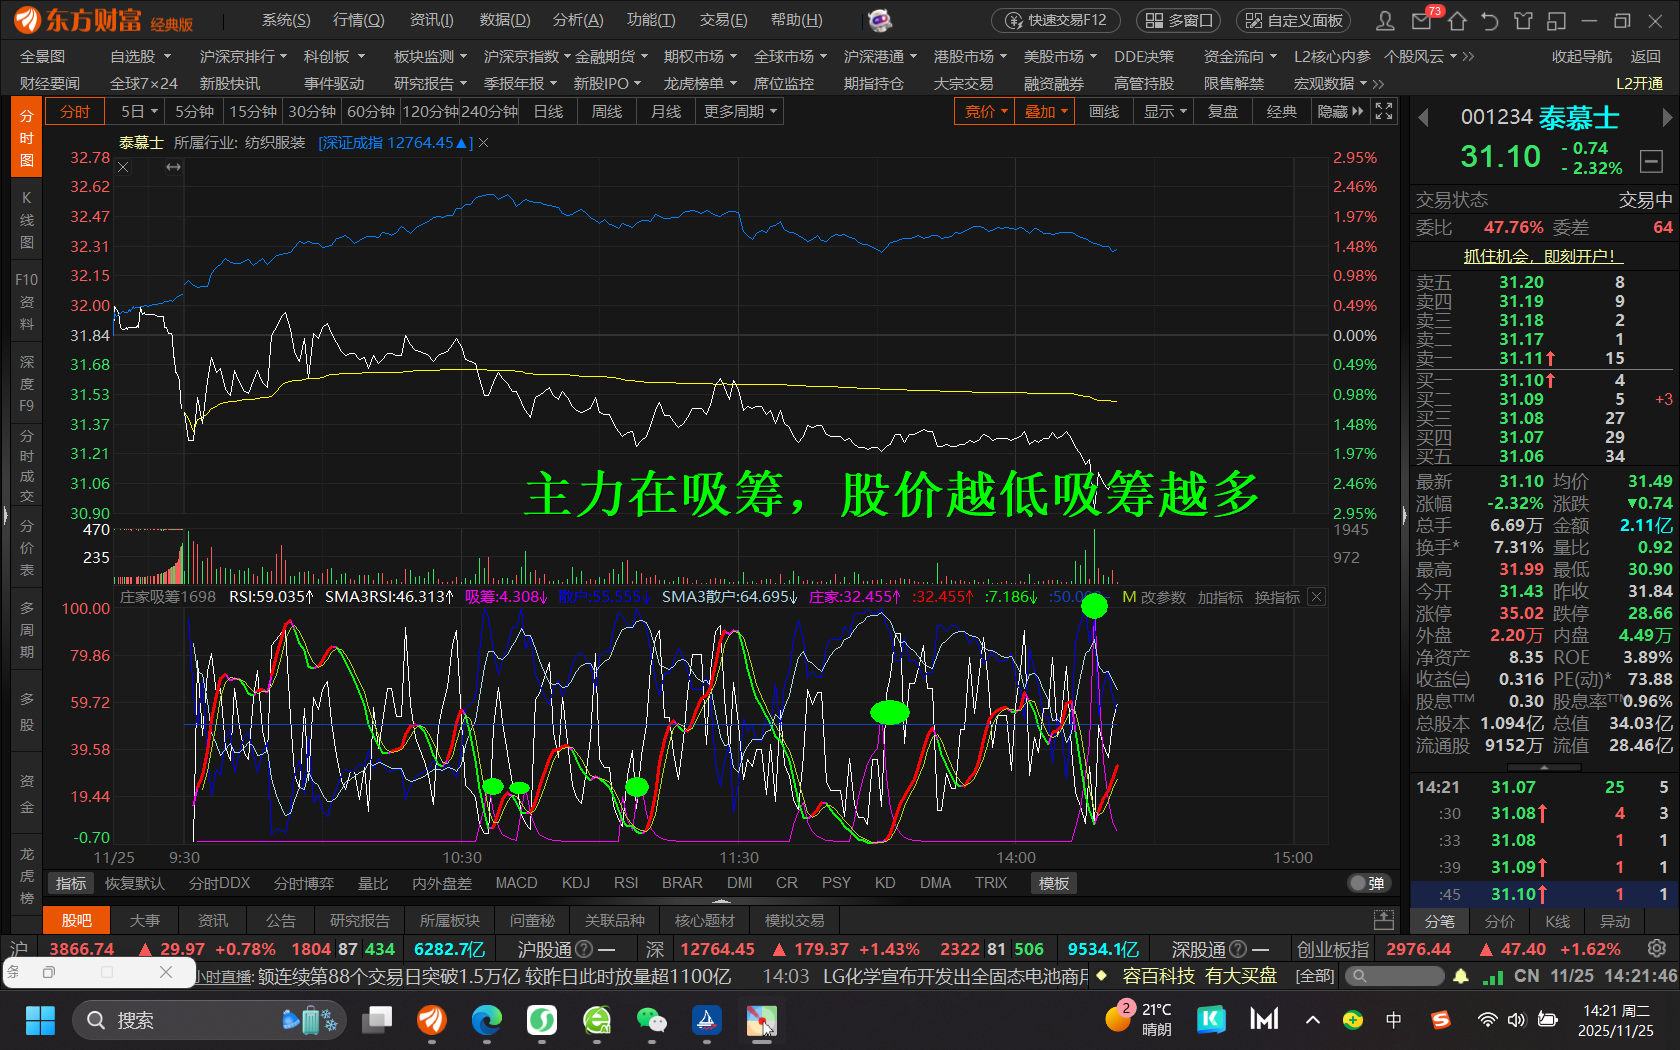Click the 抓住机会,即刻开户 link
The height and width of the screenshot is (1050, 1680).
pyautogui.click(x=1540, y=256)
